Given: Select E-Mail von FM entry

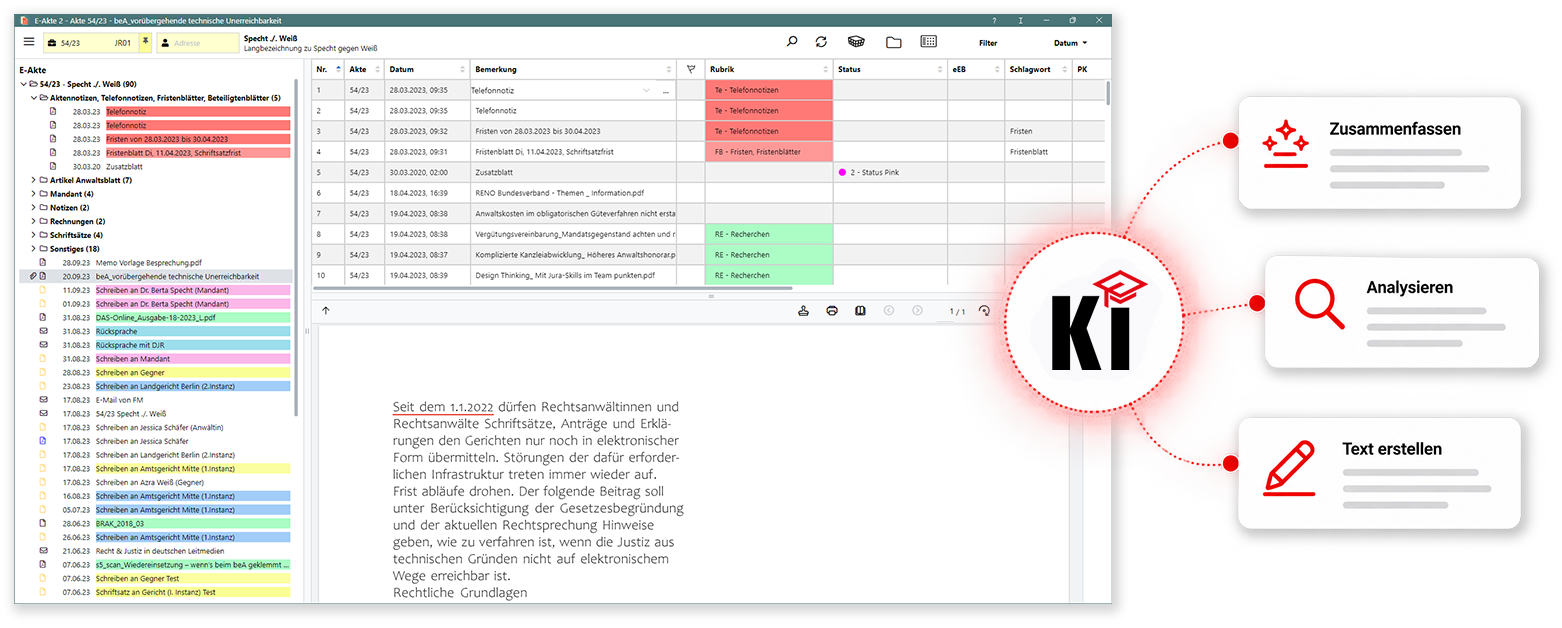Looking at the screenshot, I should coord(120,399).
